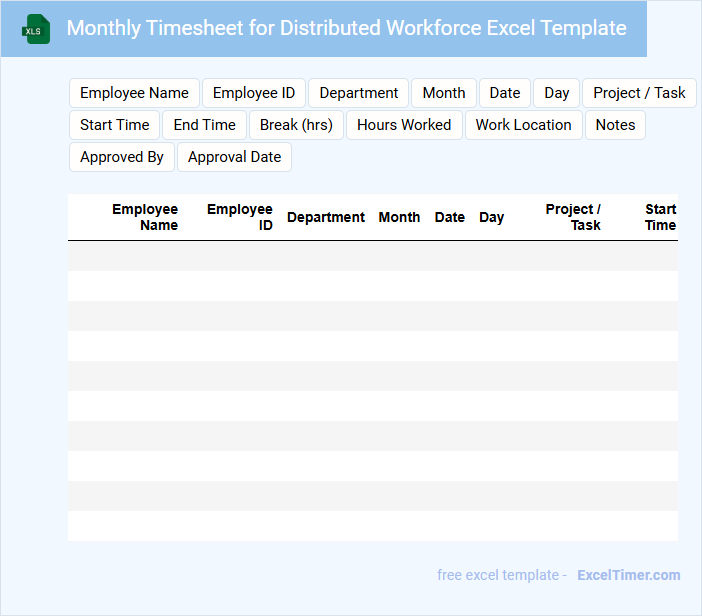Viewport: 702px width, 616px height.
Task: Click the Employee Name column header
Action: (x=145, y=217)
